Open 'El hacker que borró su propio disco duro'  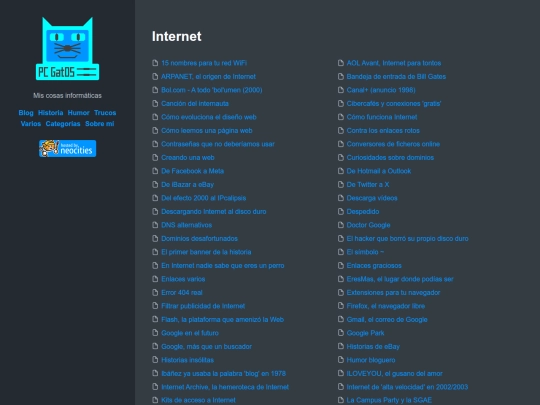point(407,238)
